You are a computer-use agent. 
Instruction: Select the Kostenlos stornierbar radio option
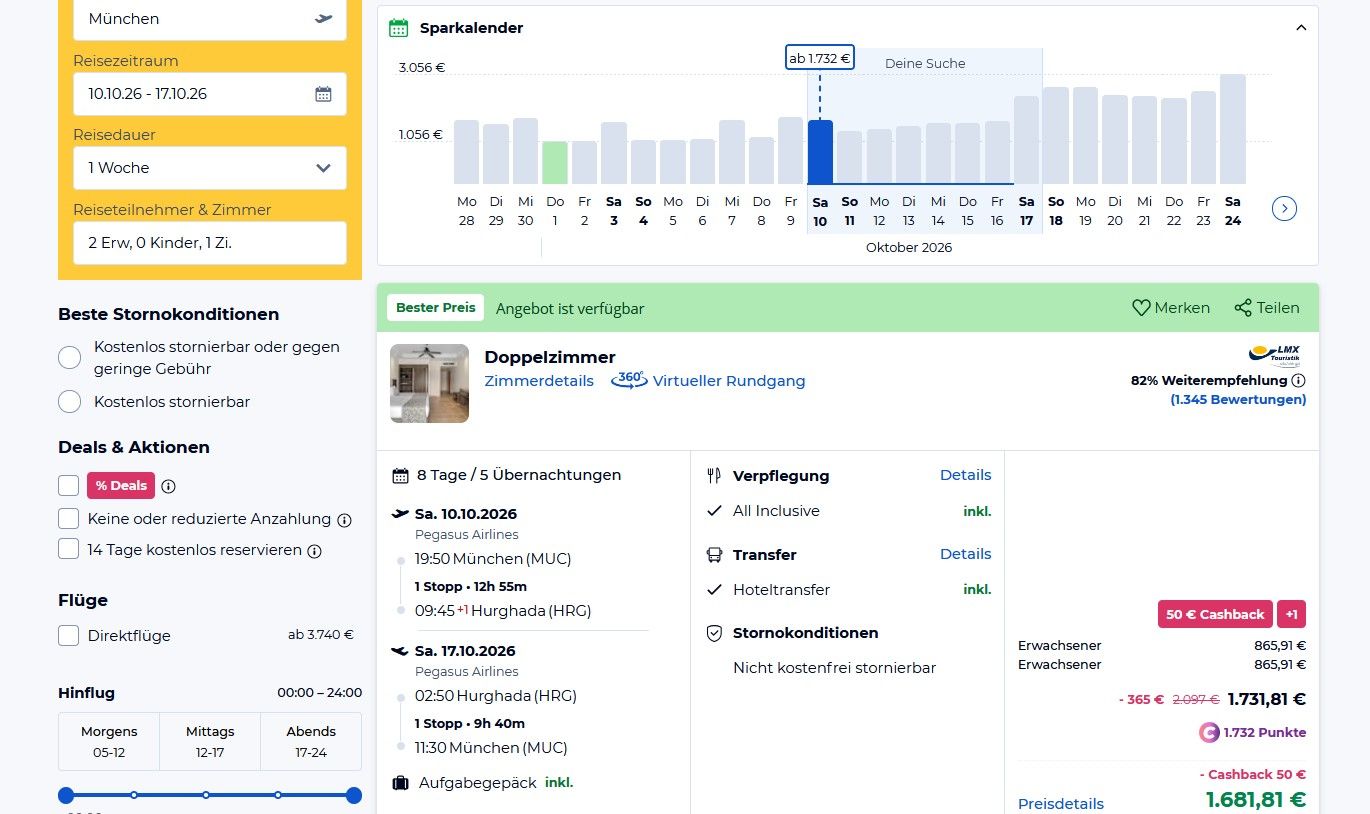click(70, 402)
